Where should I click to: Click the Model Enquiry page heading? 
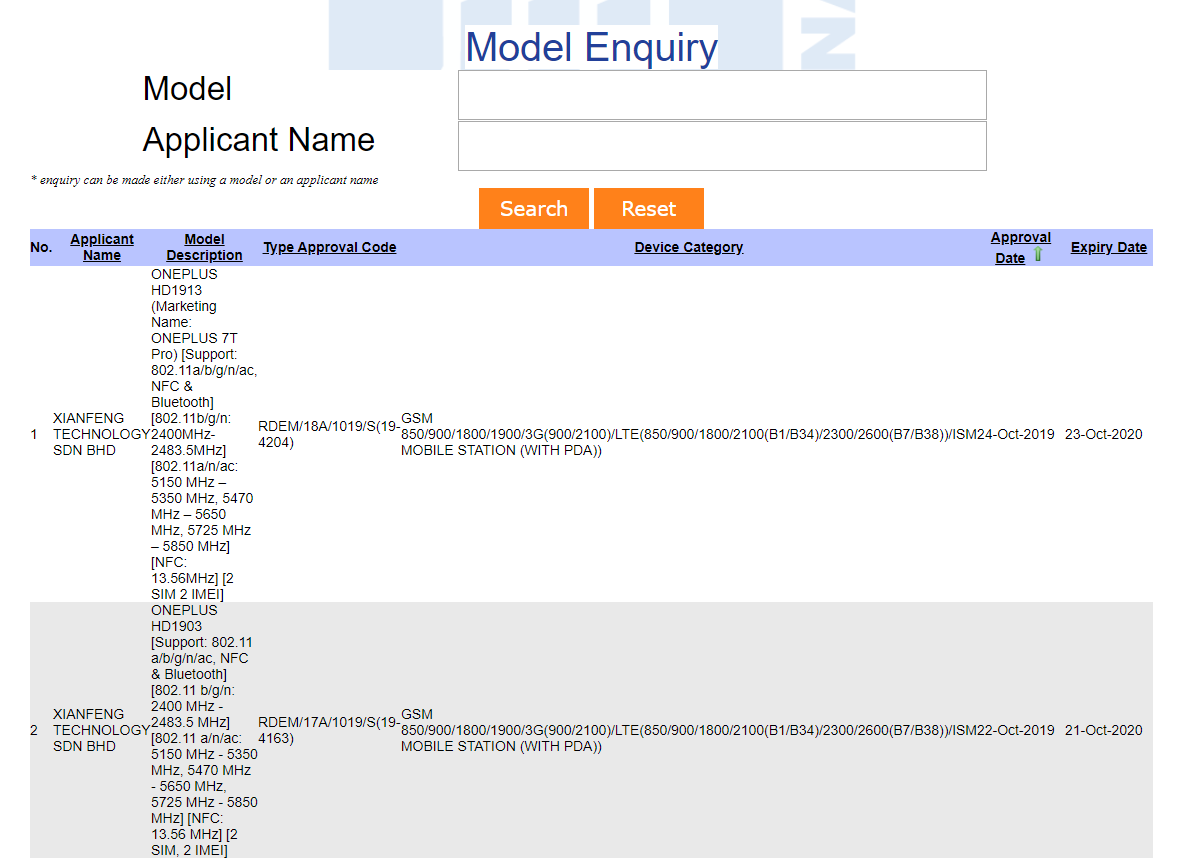pyautogui.click(x=591, y=47)
